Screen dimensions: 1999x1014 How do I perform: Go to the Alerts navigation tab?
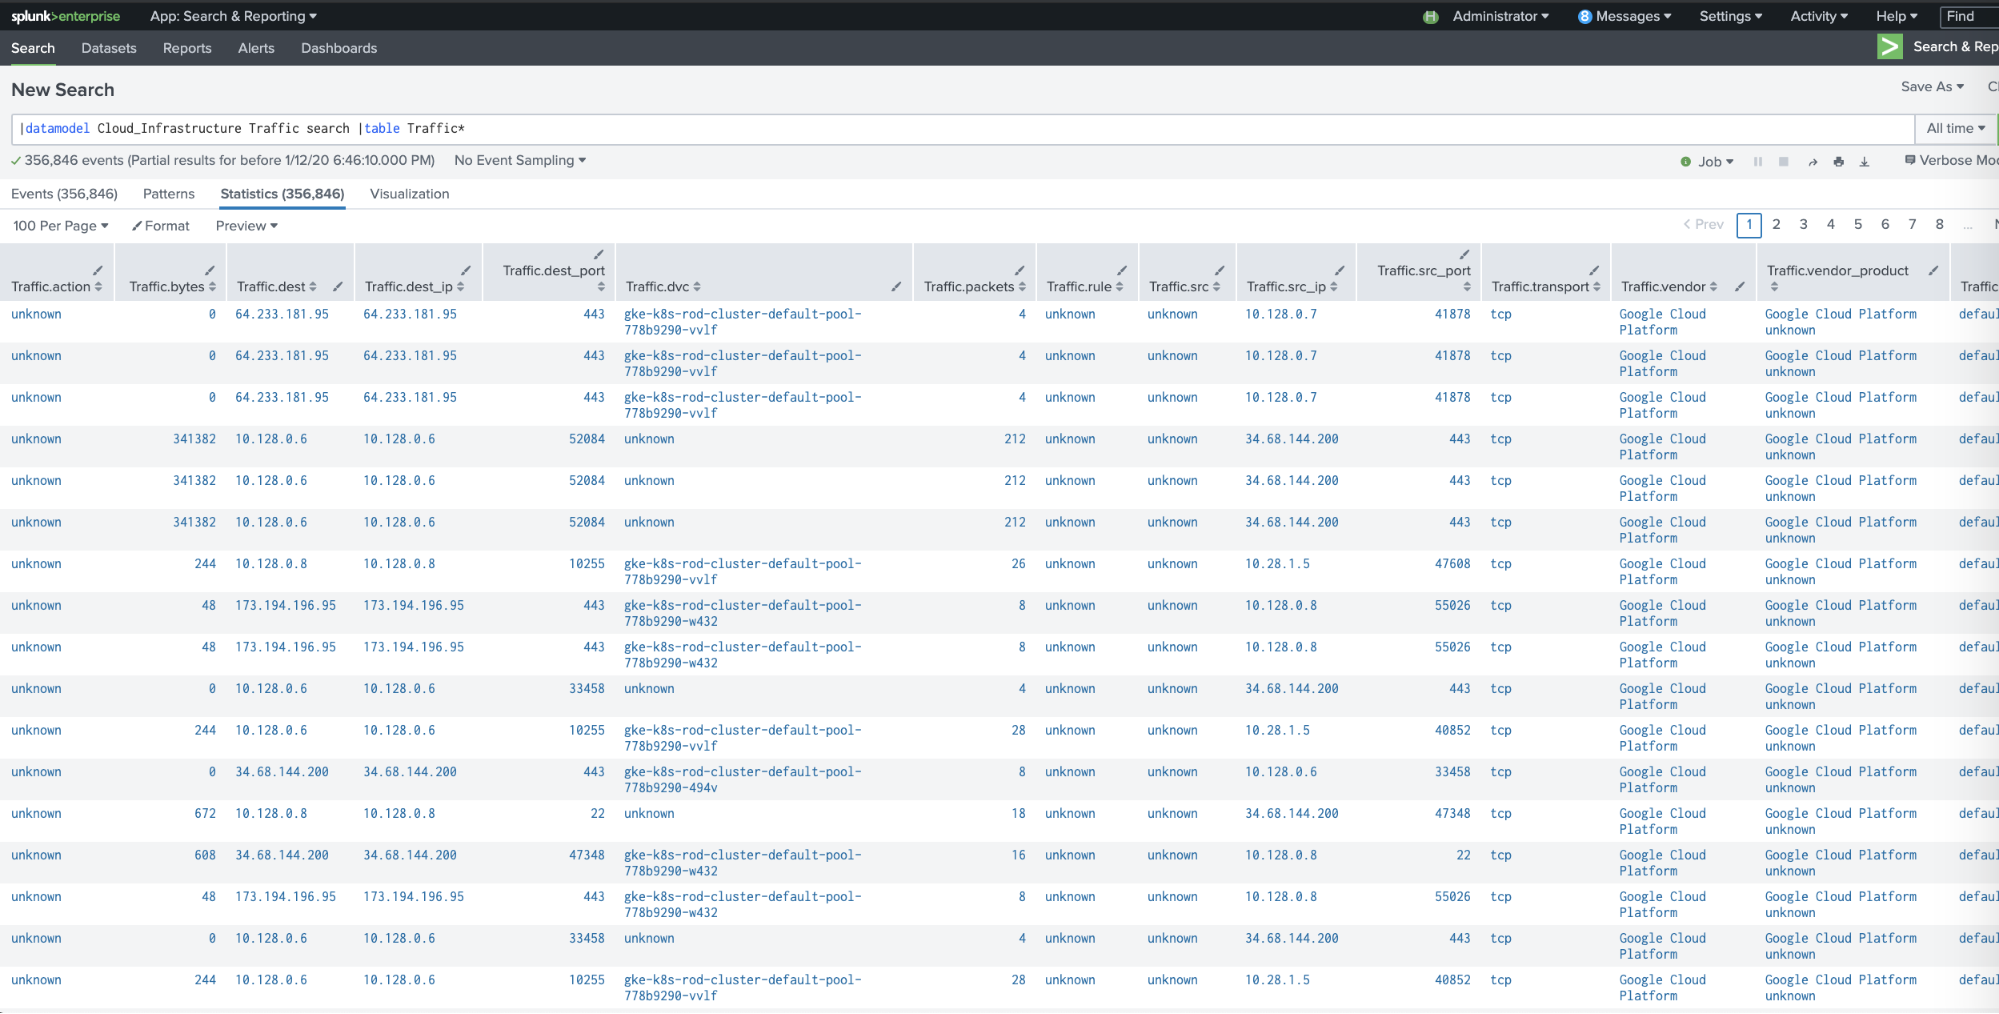click(256, 48)
